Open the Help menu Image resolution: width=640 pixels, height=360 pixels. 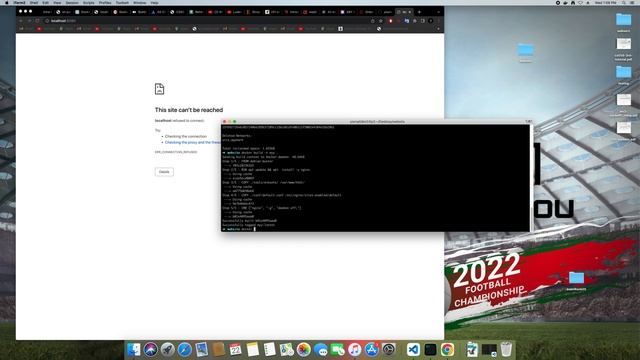[154, 2]
